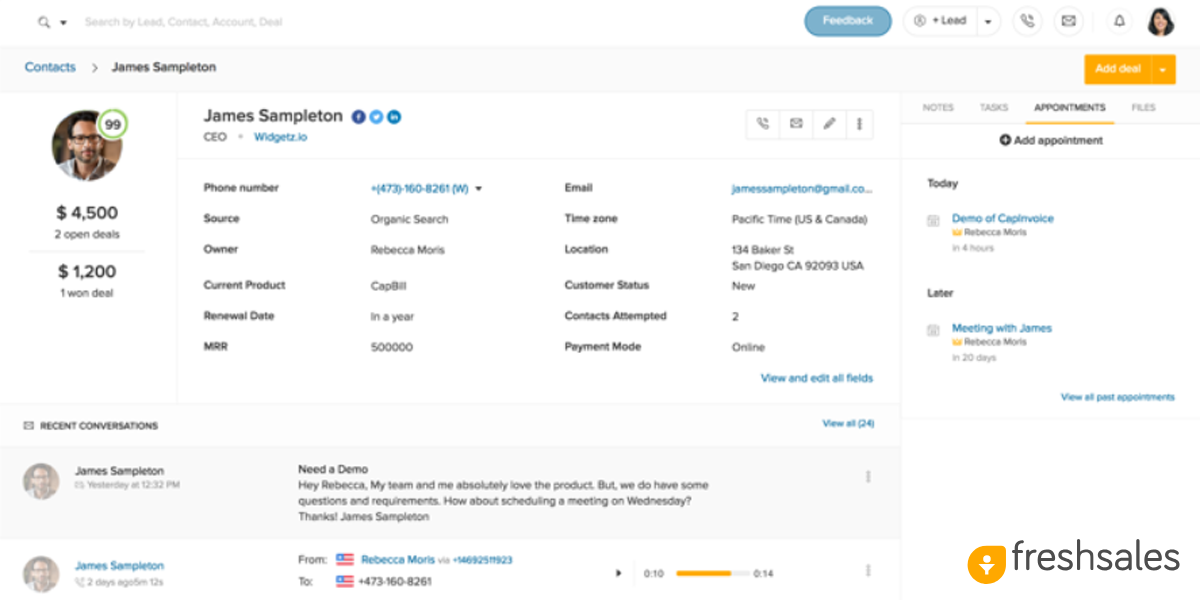Call contact using the header phone icon

tap(763, 124)
